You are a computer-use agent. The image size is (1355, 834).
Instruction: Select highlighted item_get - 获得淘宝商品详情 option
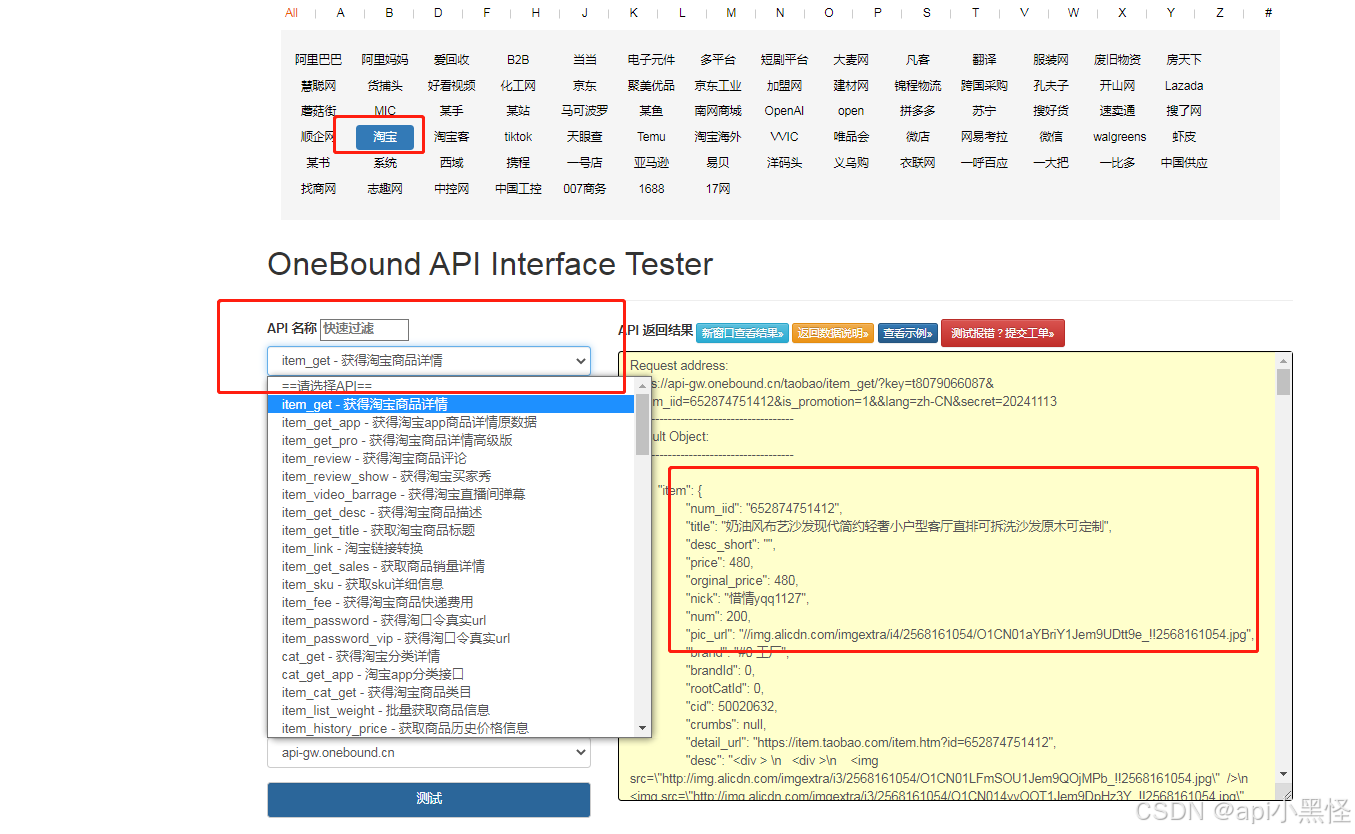coord(451,404)
